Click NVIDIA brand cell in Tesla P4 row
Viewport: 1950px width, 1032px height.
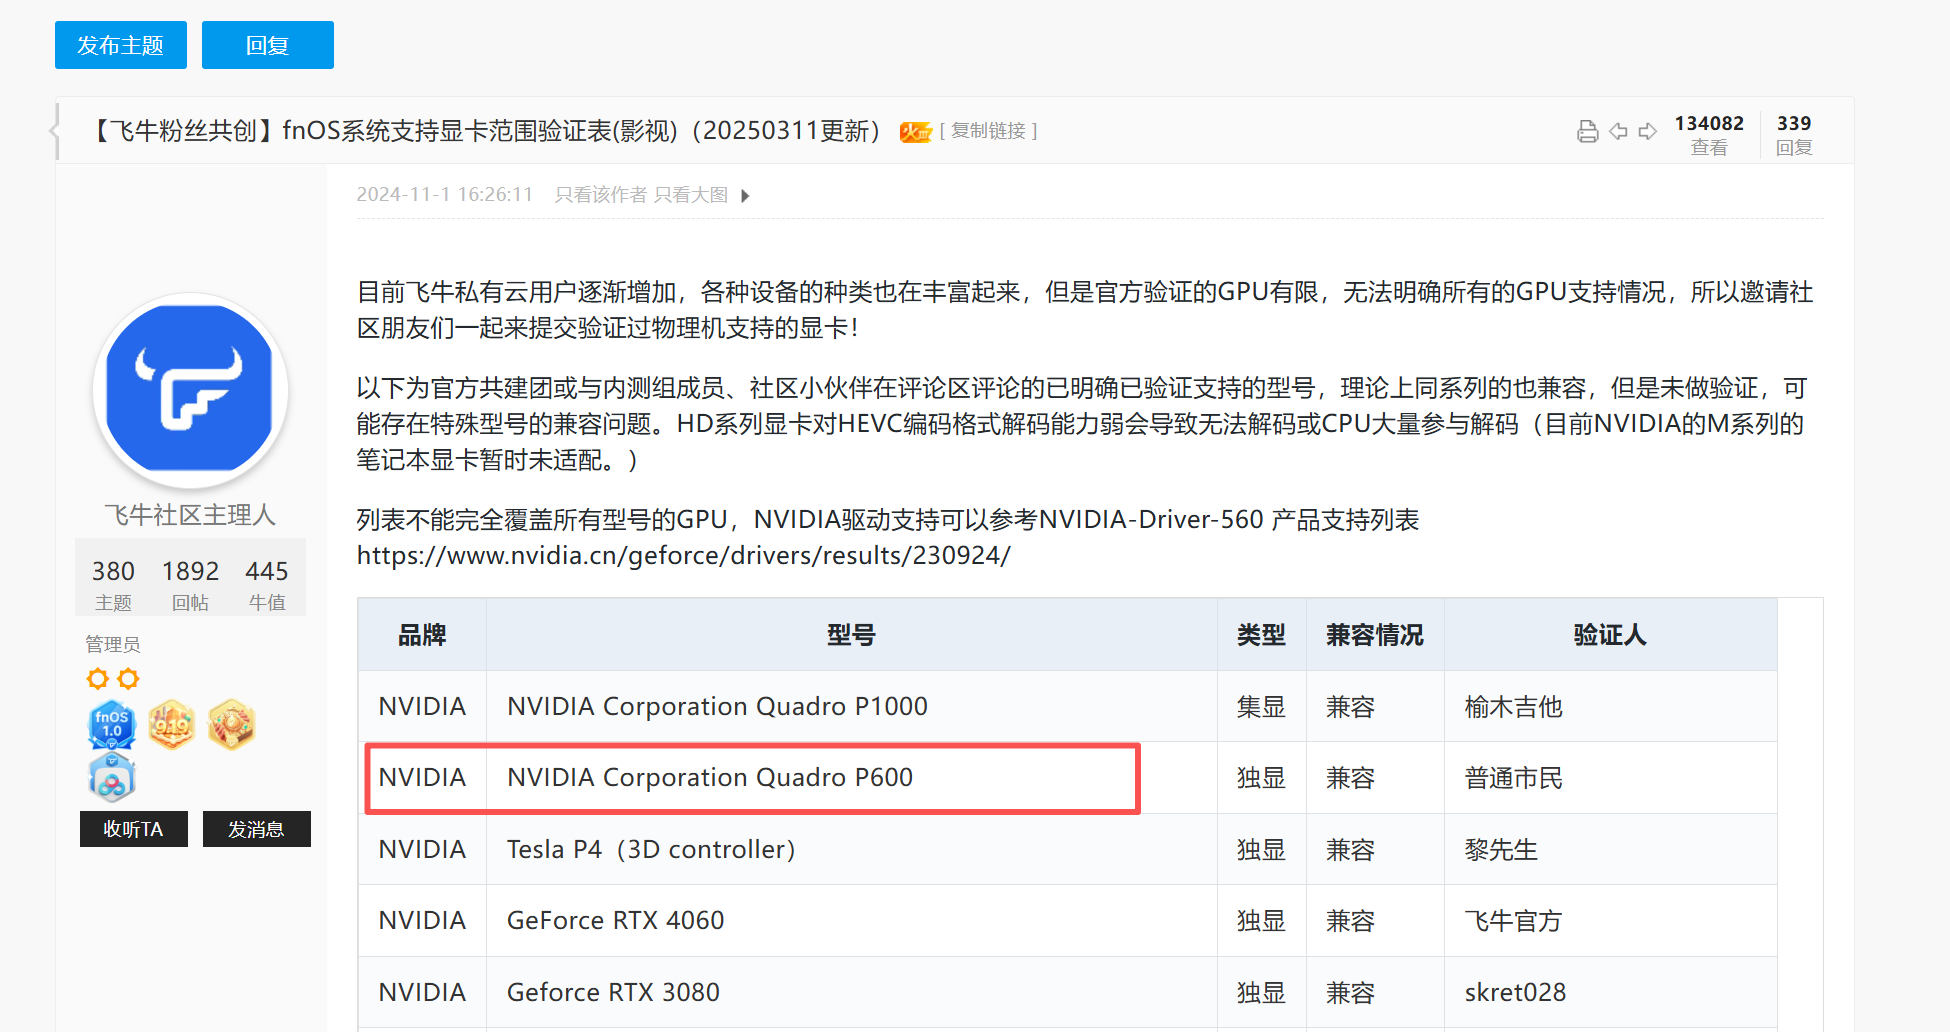(422, 850)
